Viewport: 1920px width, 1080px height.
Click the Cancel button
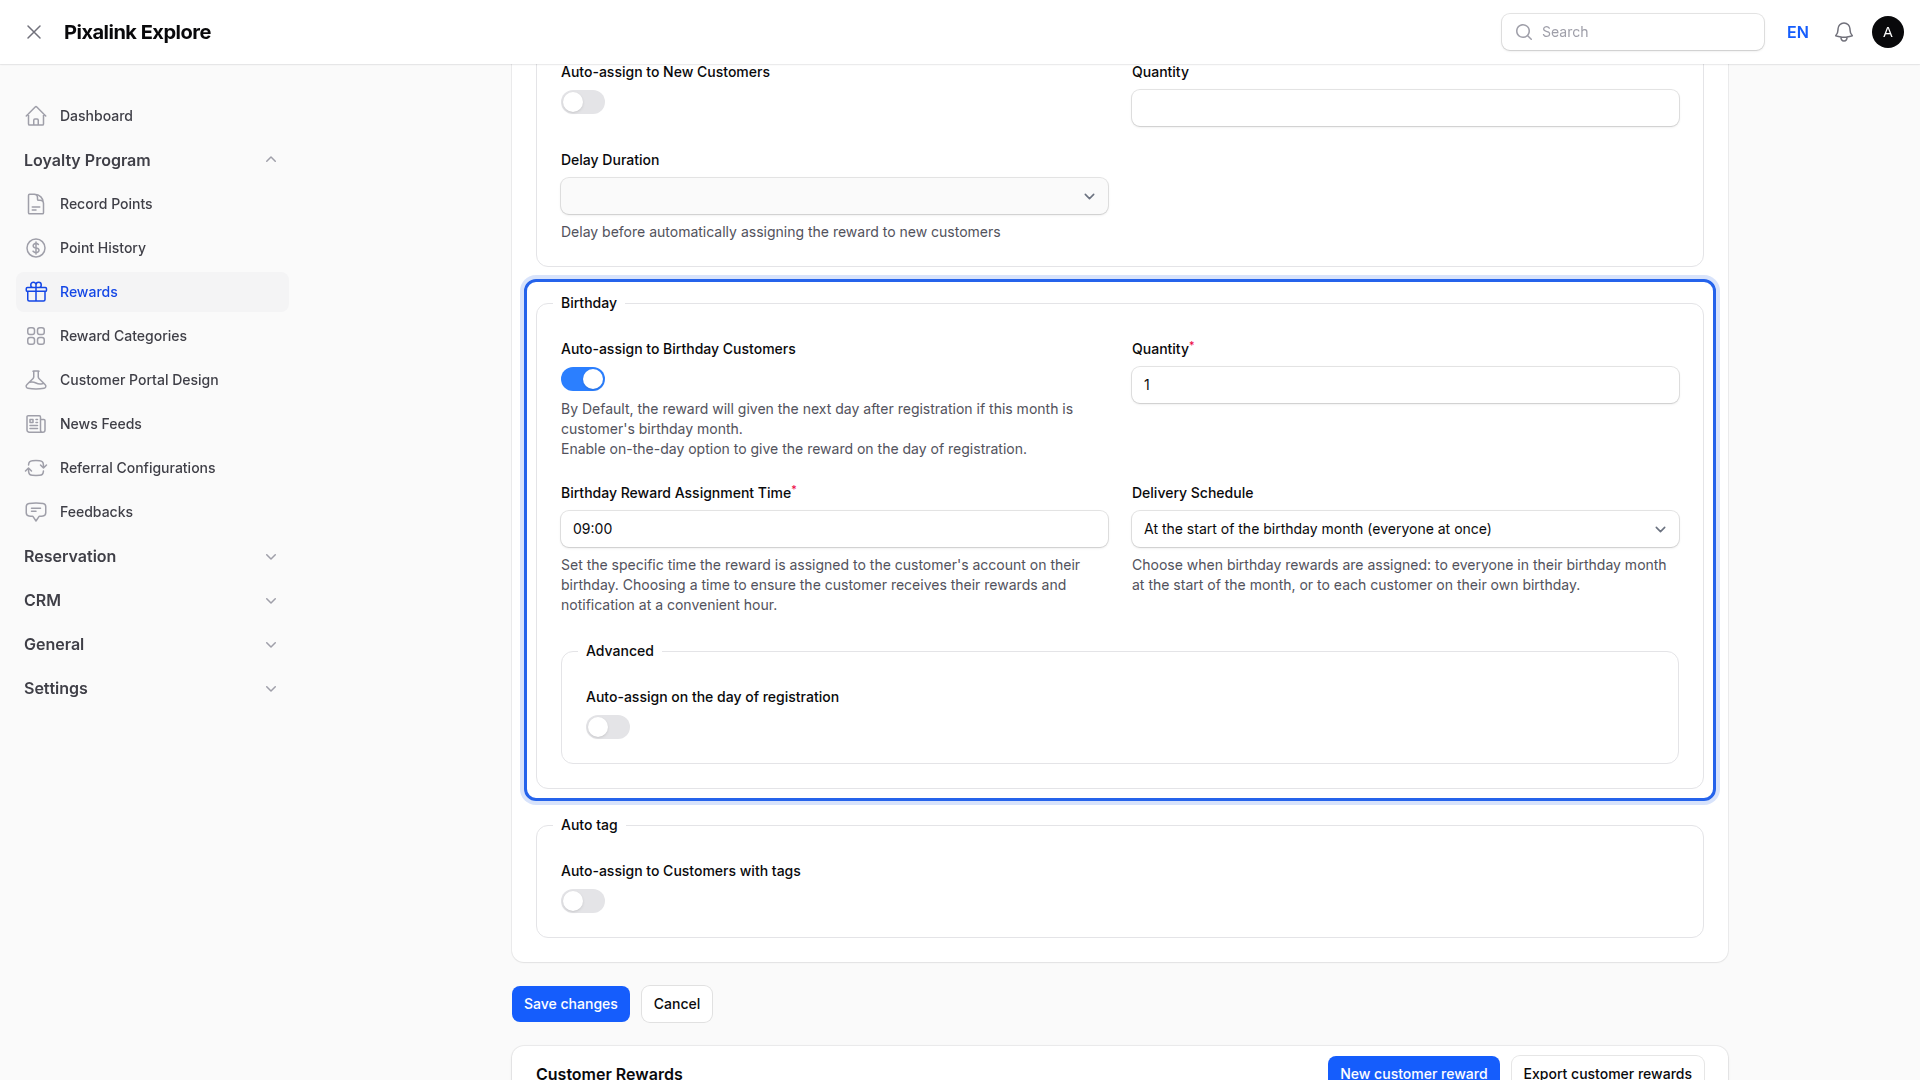pyautogui.click(x=677, y=1004)
